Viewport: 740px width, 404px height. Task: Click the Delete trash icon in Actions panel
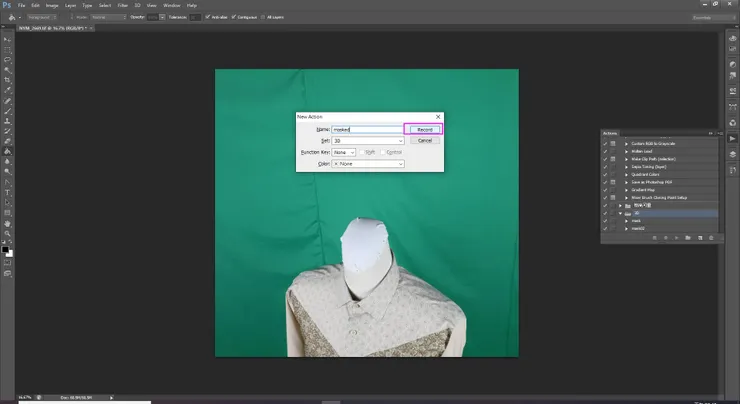click(711, 238)
